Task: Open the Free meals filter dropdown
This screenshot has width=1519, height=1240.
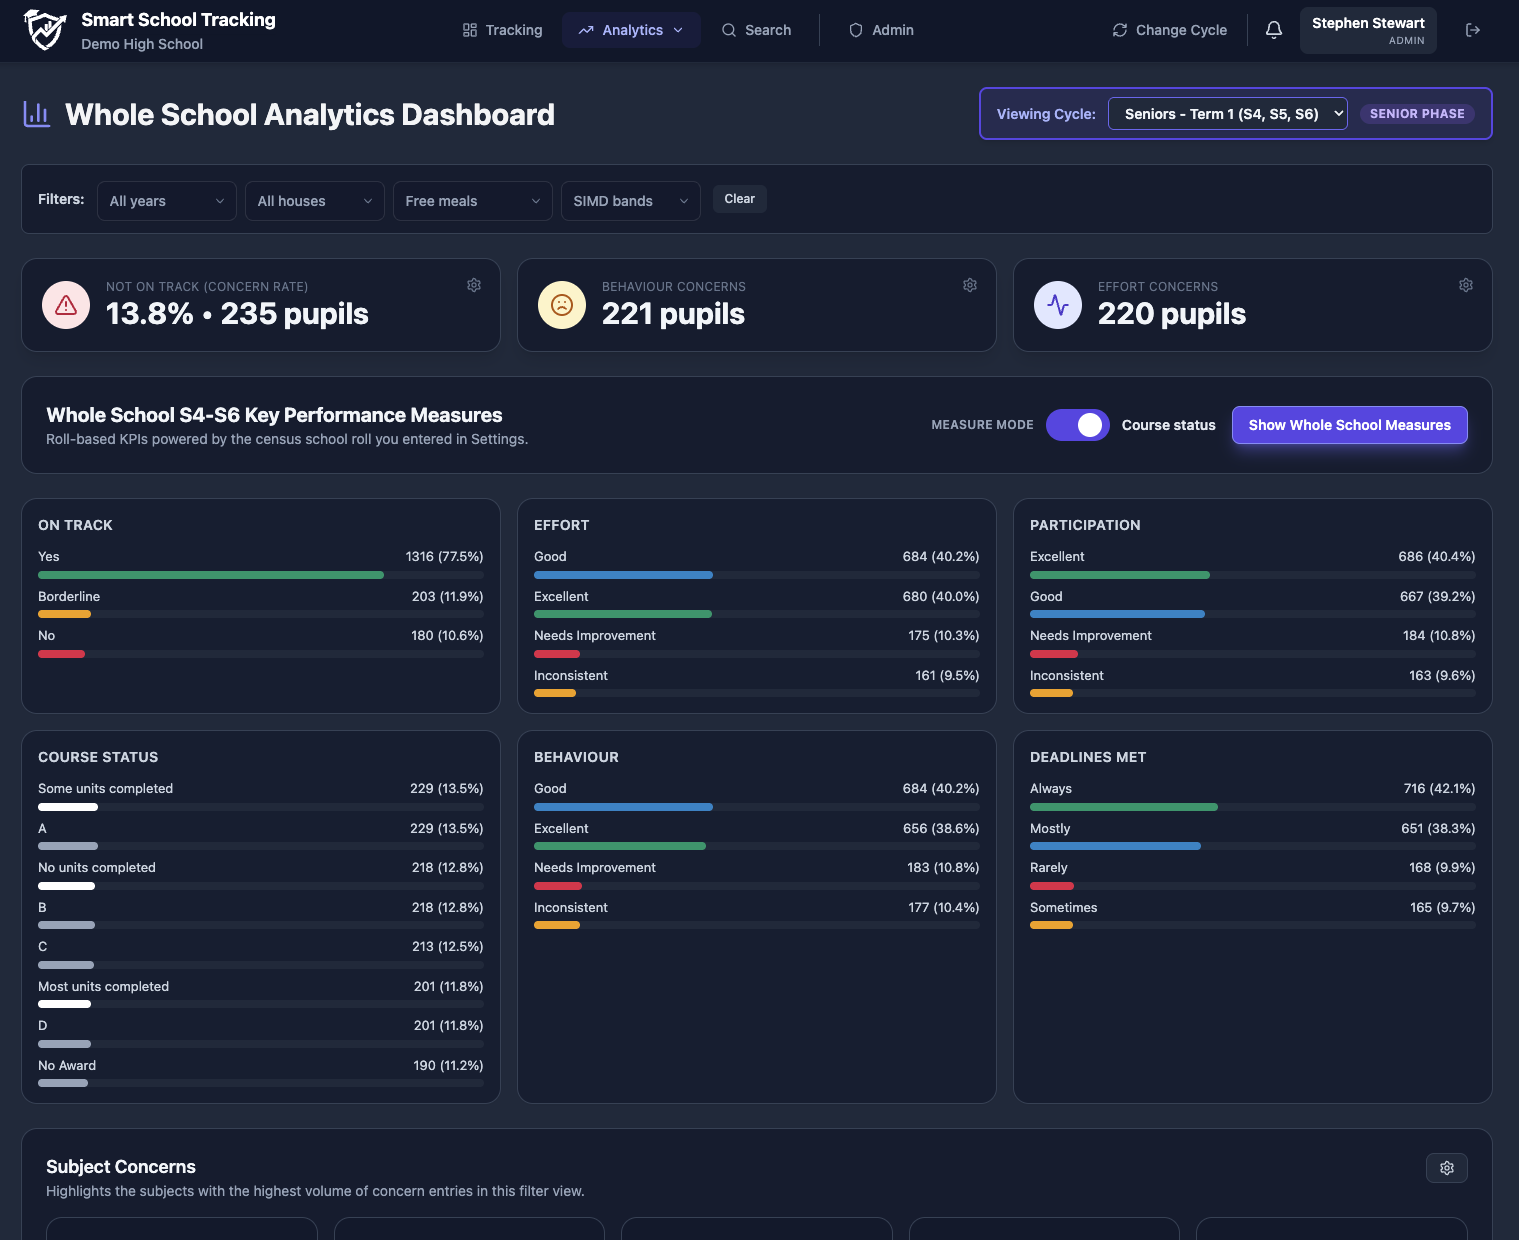Action: coord(472,200)
